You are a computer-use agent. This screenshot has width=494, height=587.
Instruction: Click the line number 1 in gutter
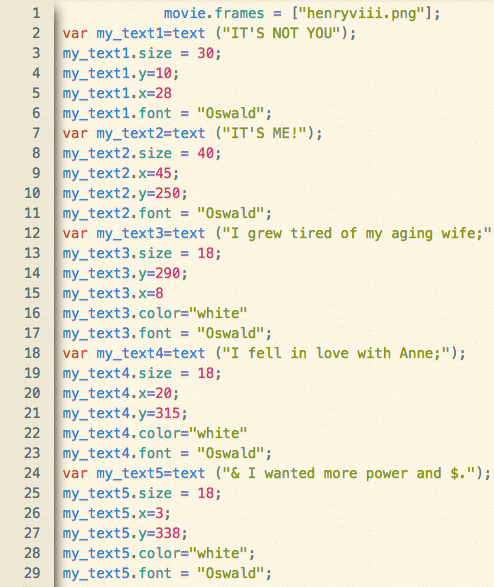pos(36,13)
